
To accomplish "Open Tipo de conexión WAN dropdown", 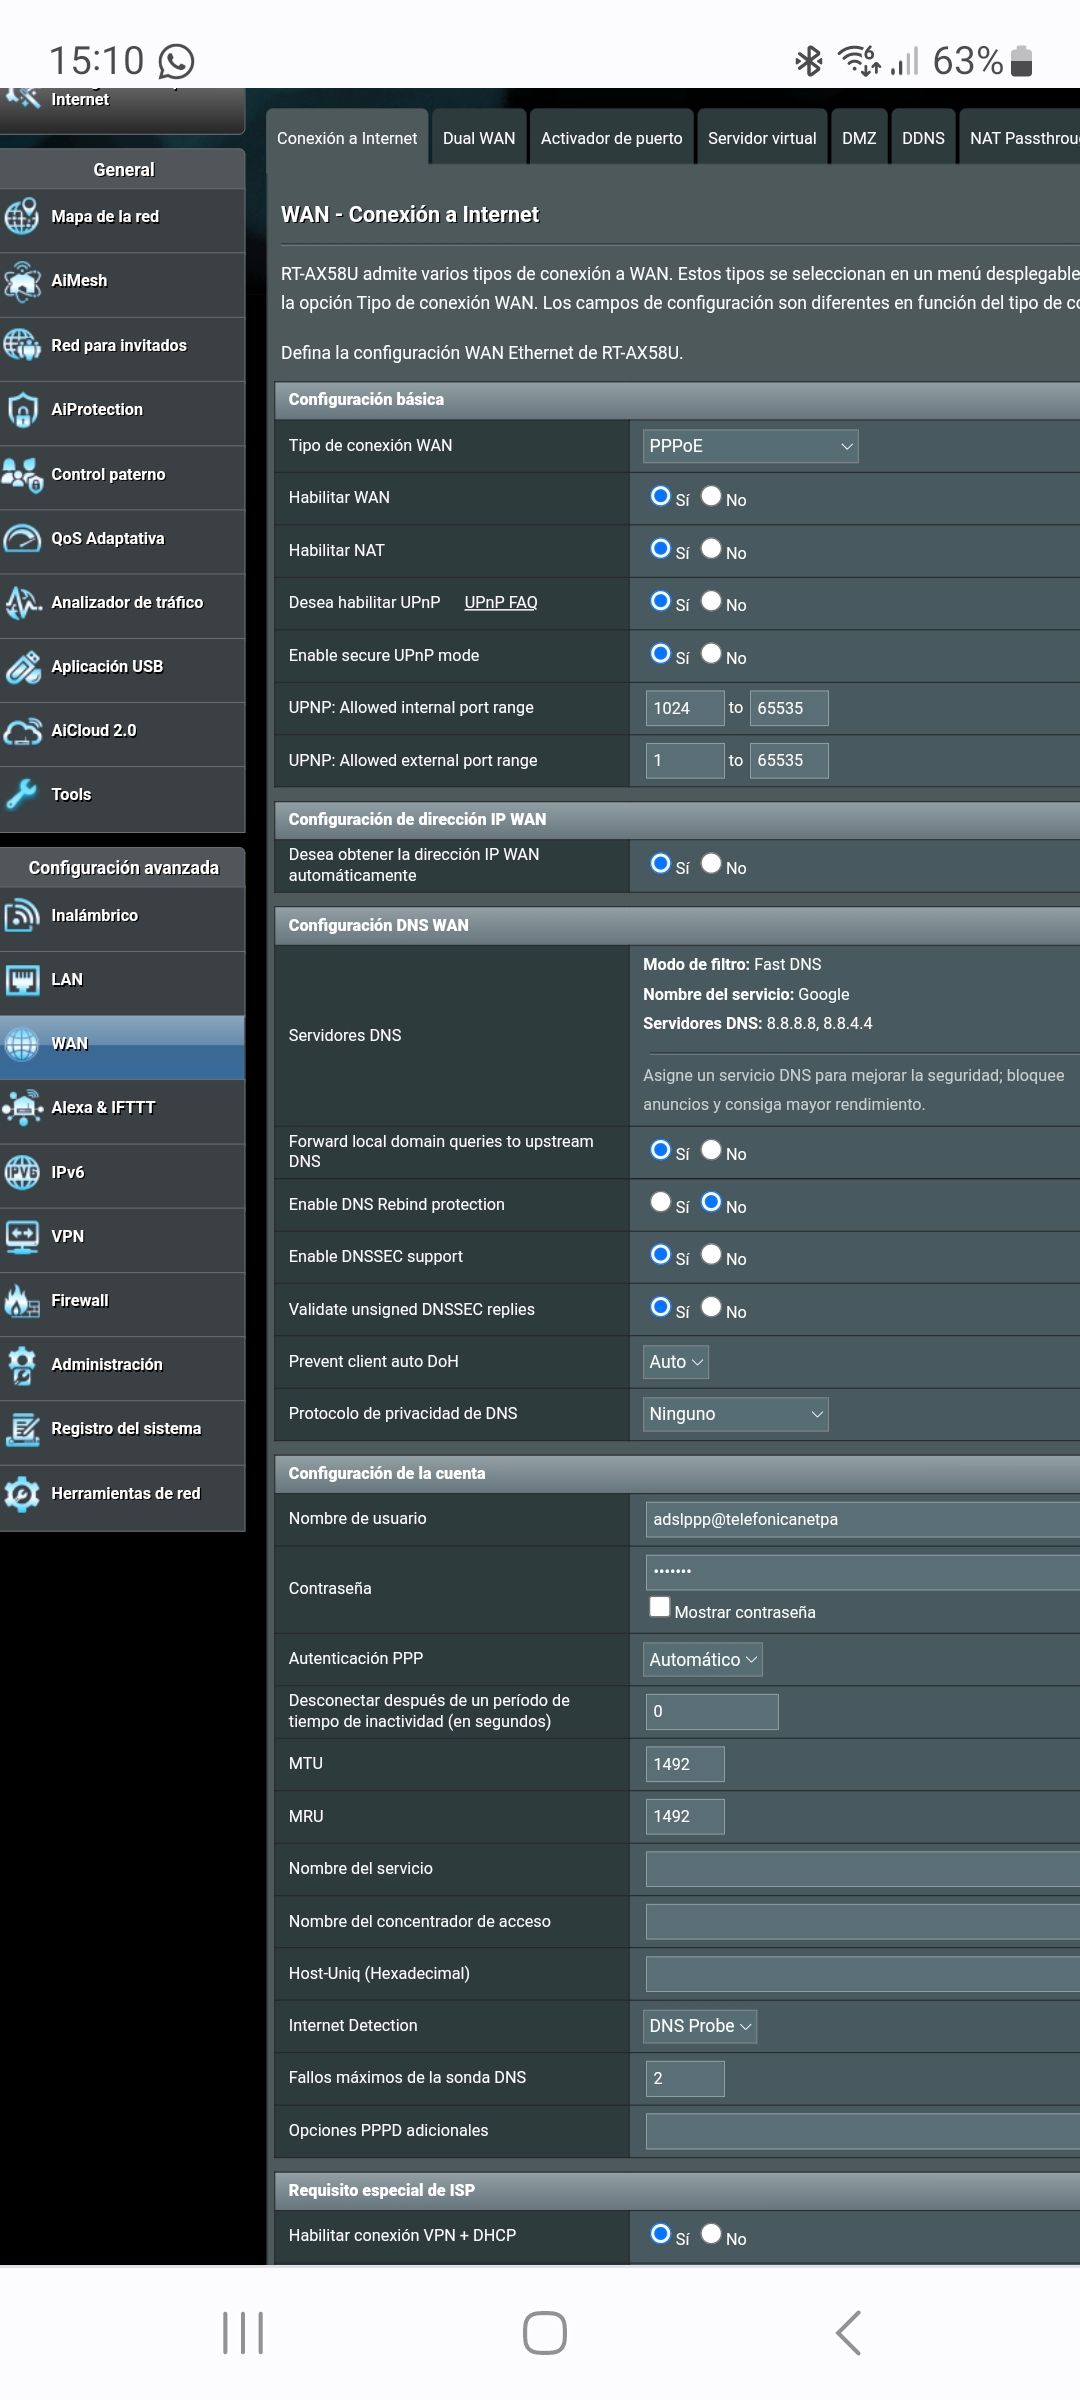I will tap(750, 446).
